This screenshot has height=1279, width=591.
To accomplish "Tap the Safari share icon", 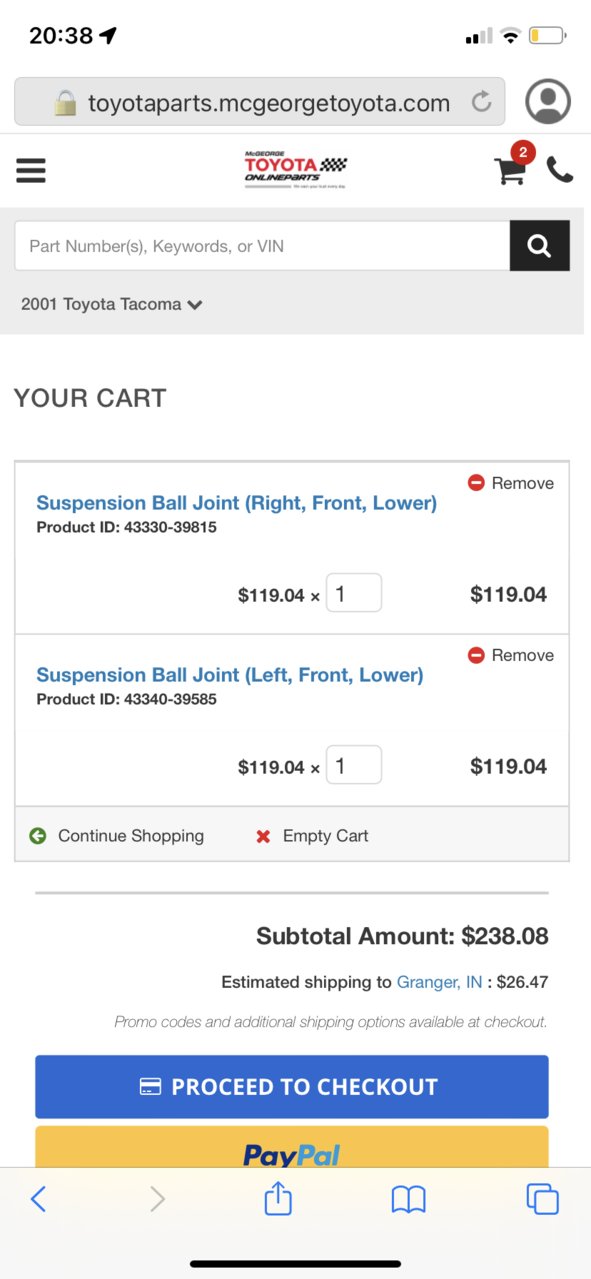I will (x=278, y=1197).
